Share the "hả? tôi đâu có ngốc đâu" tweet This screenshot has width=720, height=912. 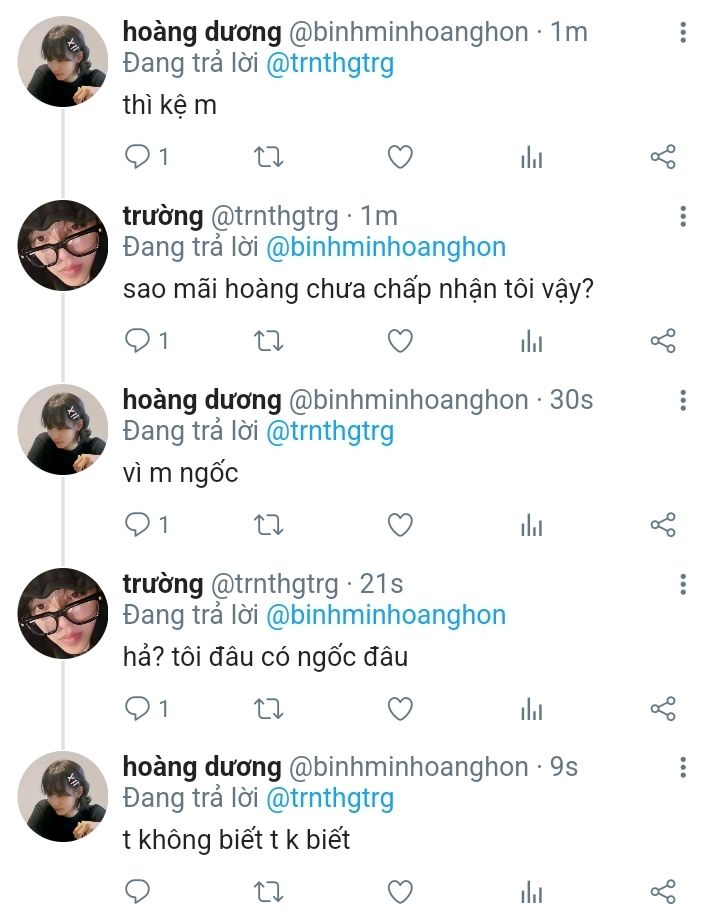(663, 709)
